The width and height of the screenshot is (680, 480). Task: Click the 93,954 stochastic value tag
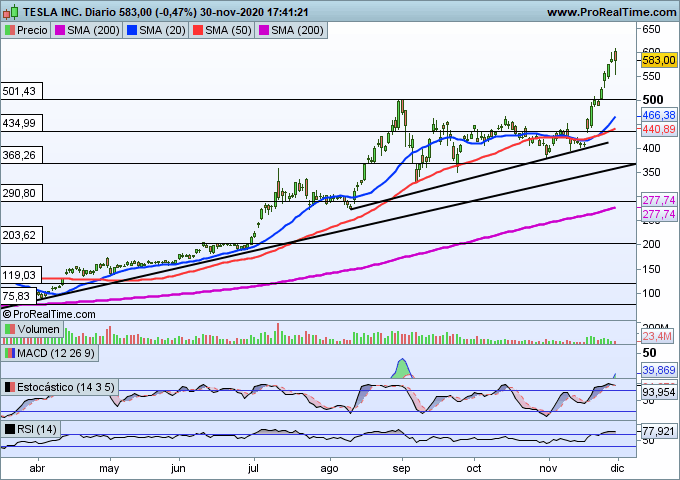point(659,392)
